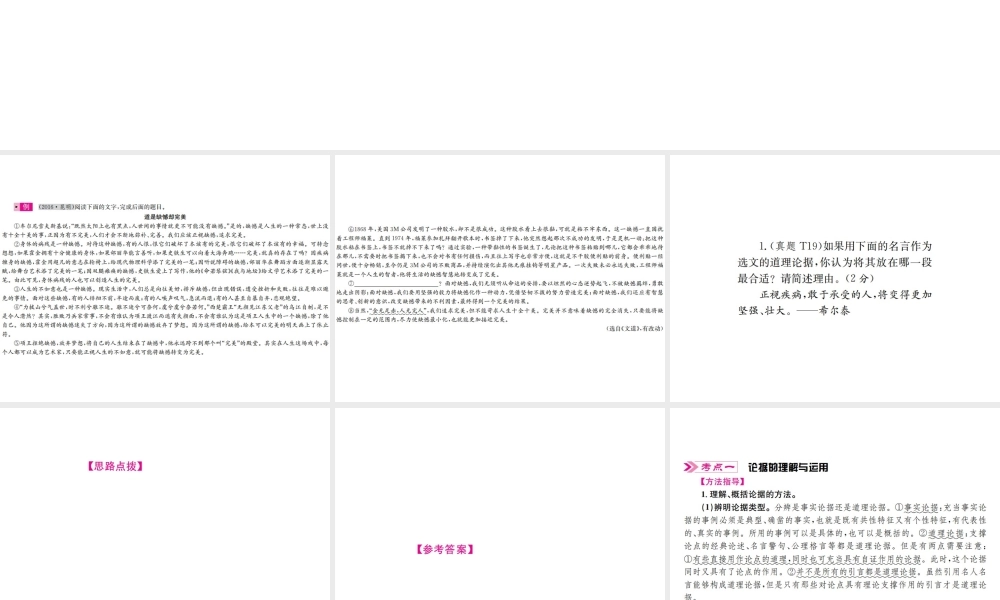
Task: Click the 【思路点拨】 heading text
Action: coord(115,466)
